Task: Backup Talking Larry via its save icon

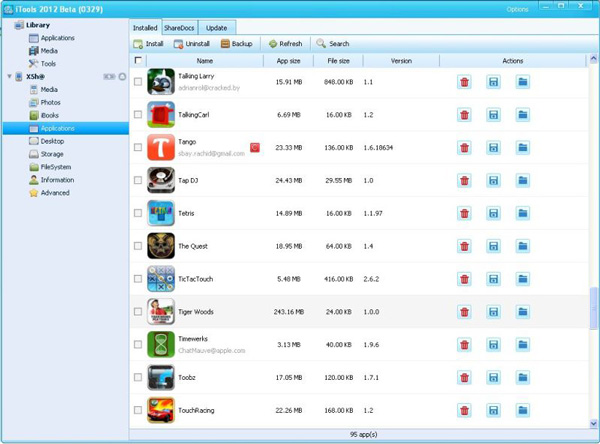Action: pos(493,82)
